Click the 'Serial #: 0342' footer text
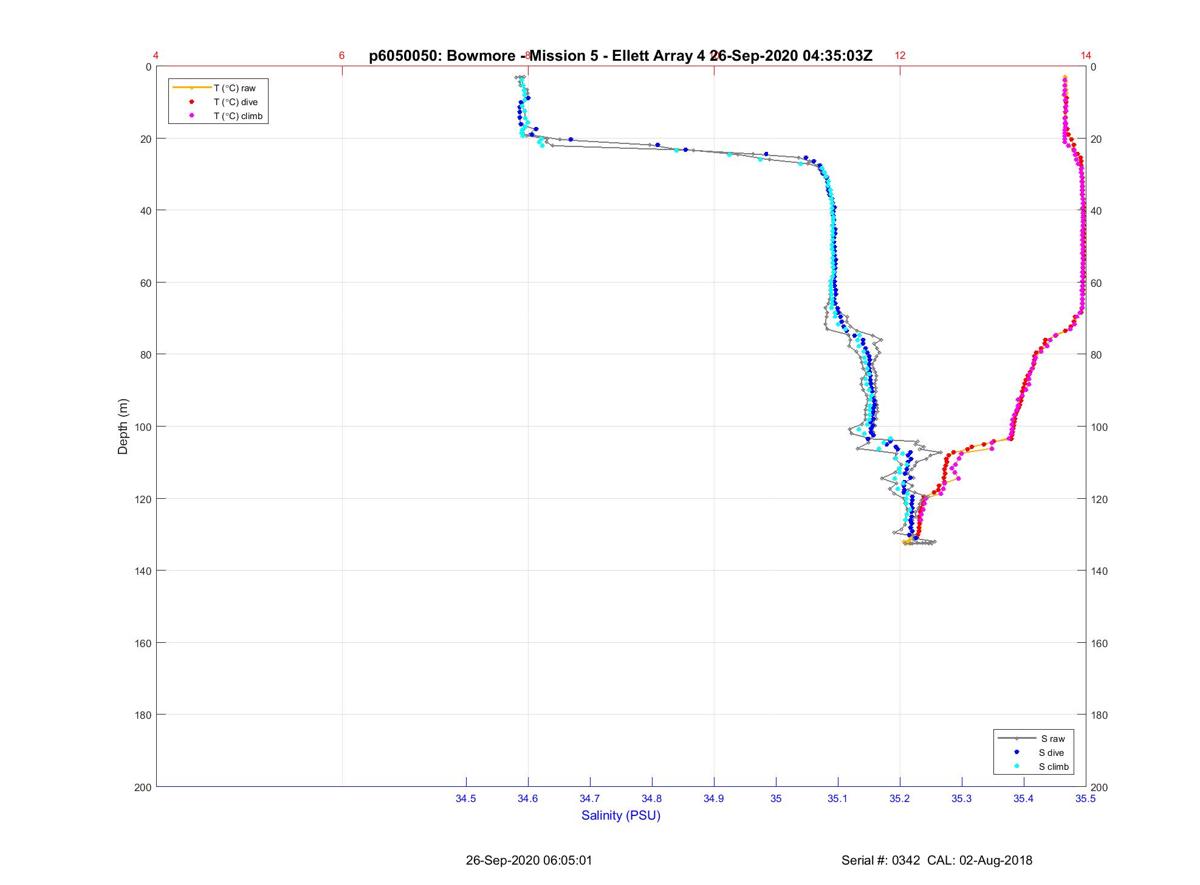The width and height of the screenshot is (1200, 885). pos(883,860)
